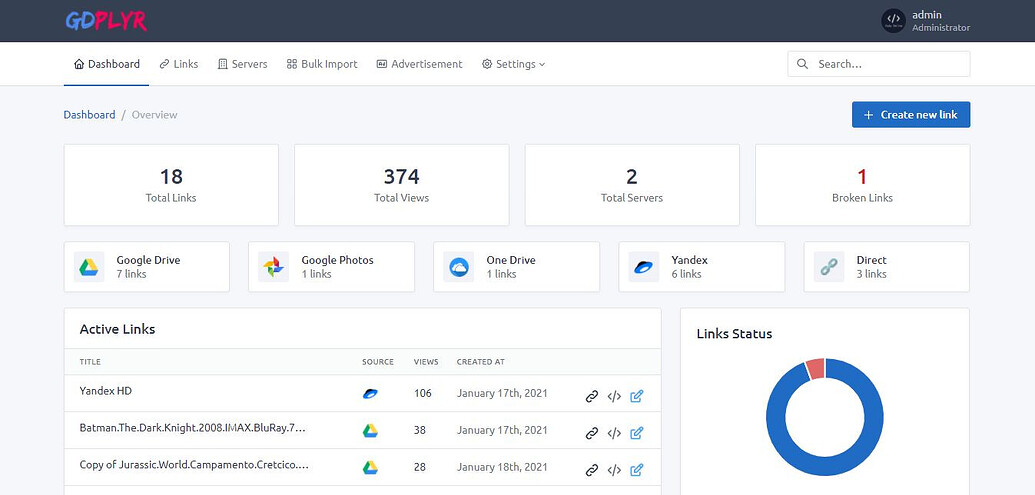This screenshot has width=1035, height=495.
Task: Click the red segment of Links Status chart
Action: (816, 369)
